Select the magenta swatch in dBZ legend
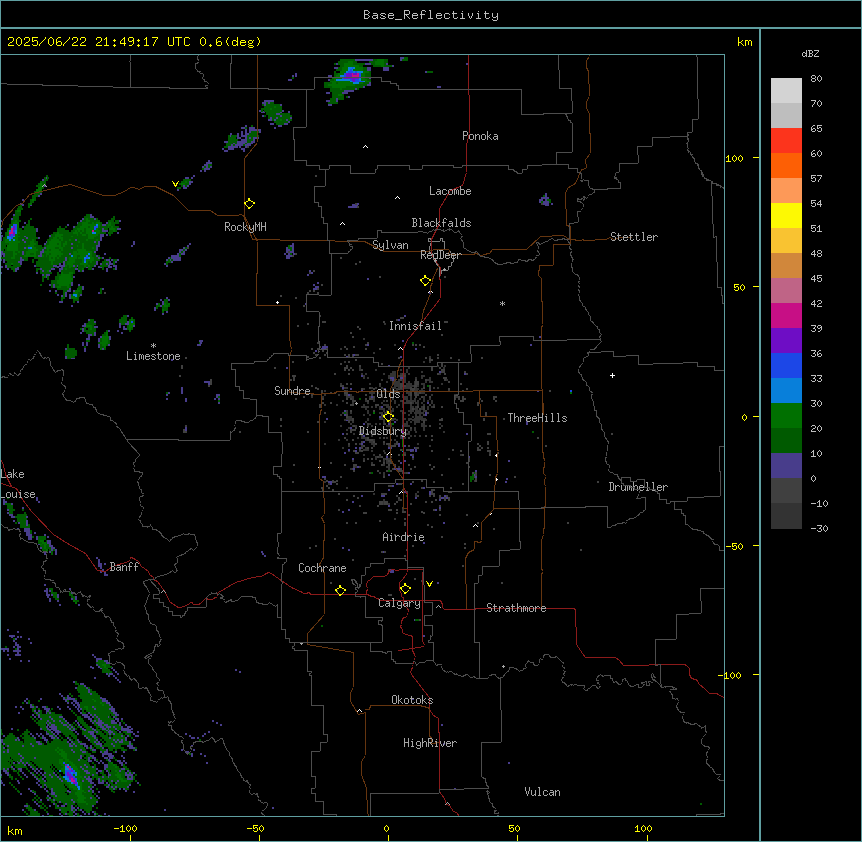The image size is (862, 842). 786,315
